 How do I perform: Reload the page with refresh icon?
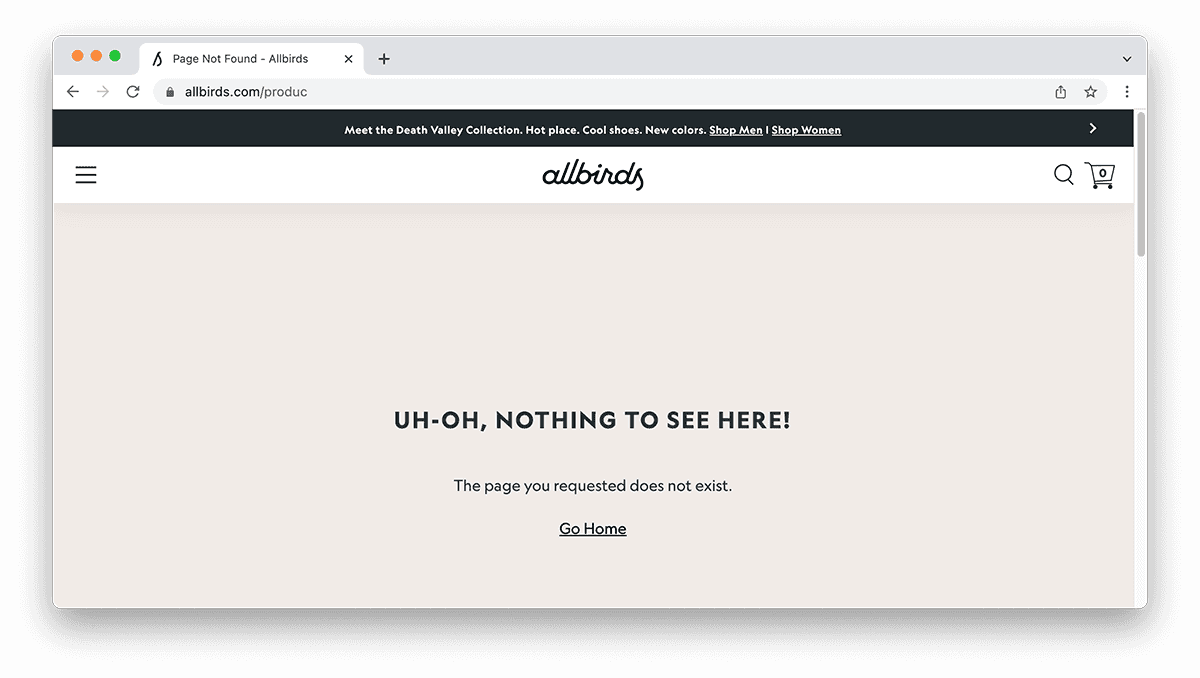(x=132, y=92)
